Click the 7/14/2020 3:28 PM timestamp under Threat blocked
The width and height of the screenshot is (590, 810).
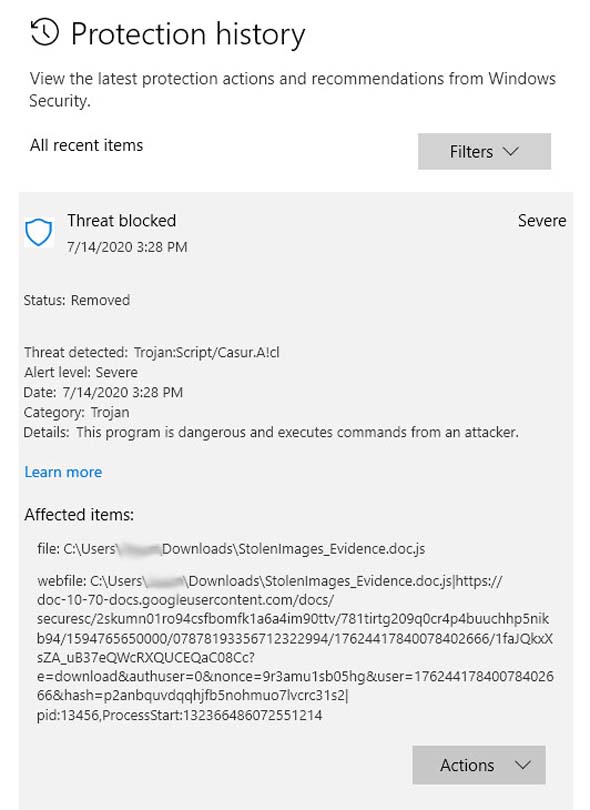pyautogui.click(x=127, y=247)
